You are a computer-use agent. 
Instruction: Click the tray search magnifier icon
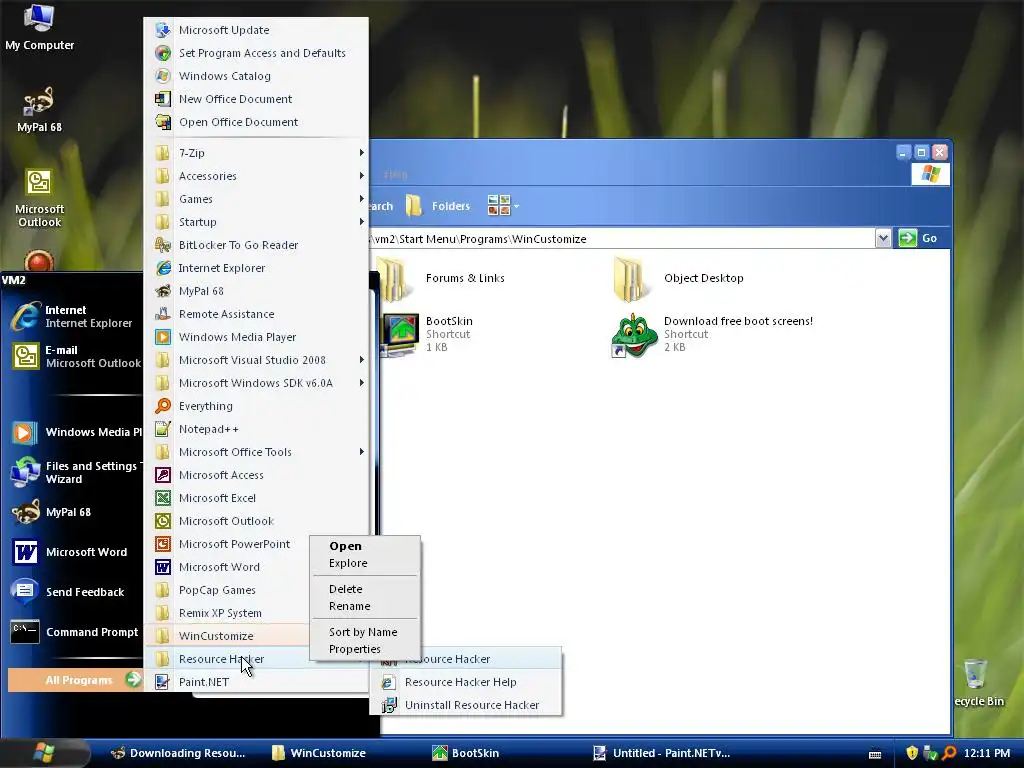pos(949,753)
